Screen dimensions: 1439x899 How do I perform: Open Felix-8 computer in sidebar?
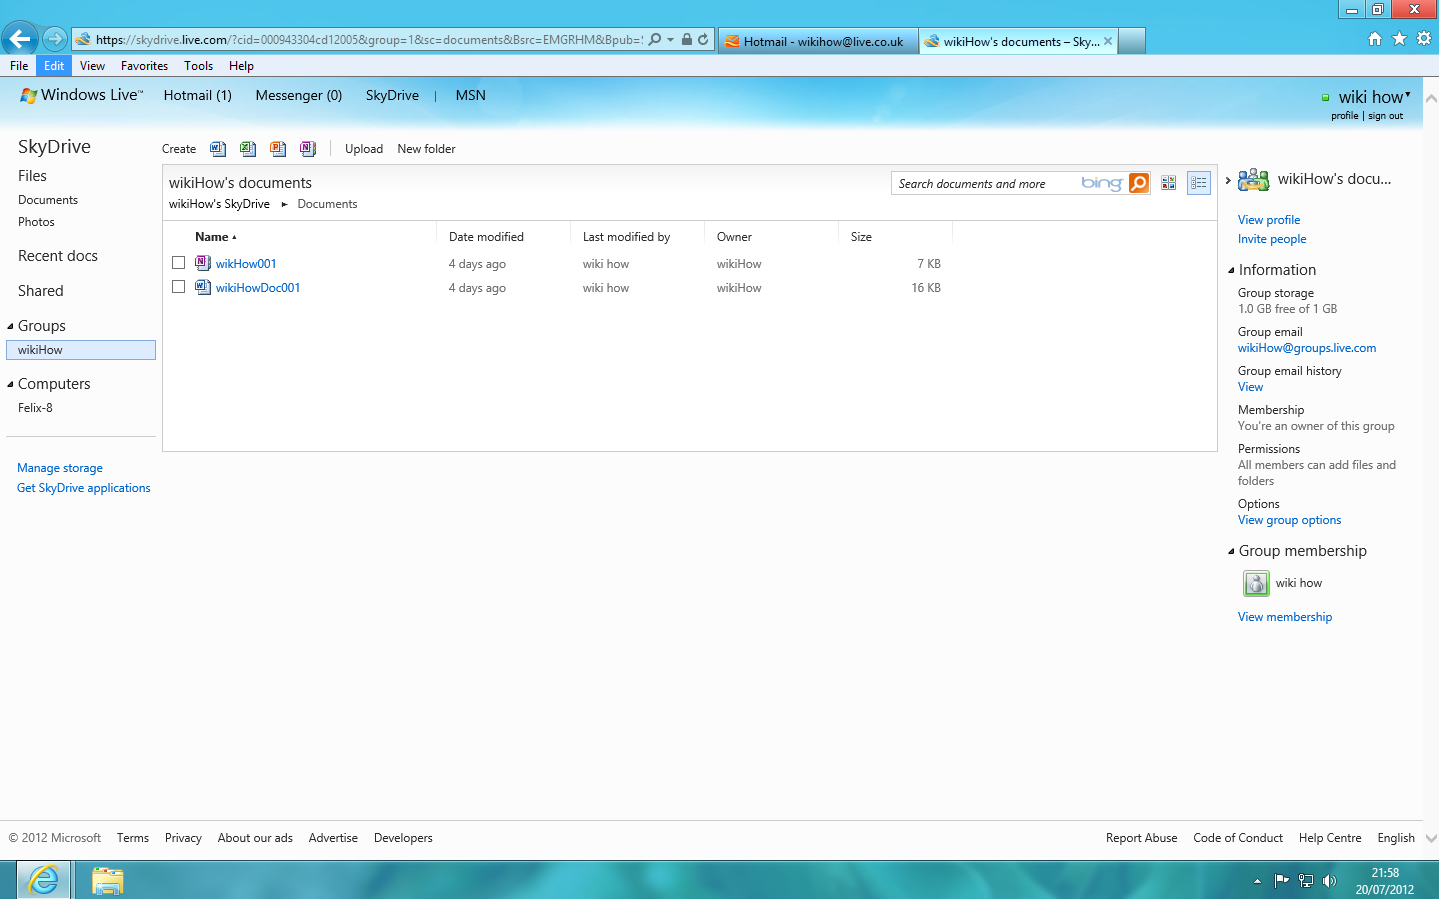coord(35,408)
